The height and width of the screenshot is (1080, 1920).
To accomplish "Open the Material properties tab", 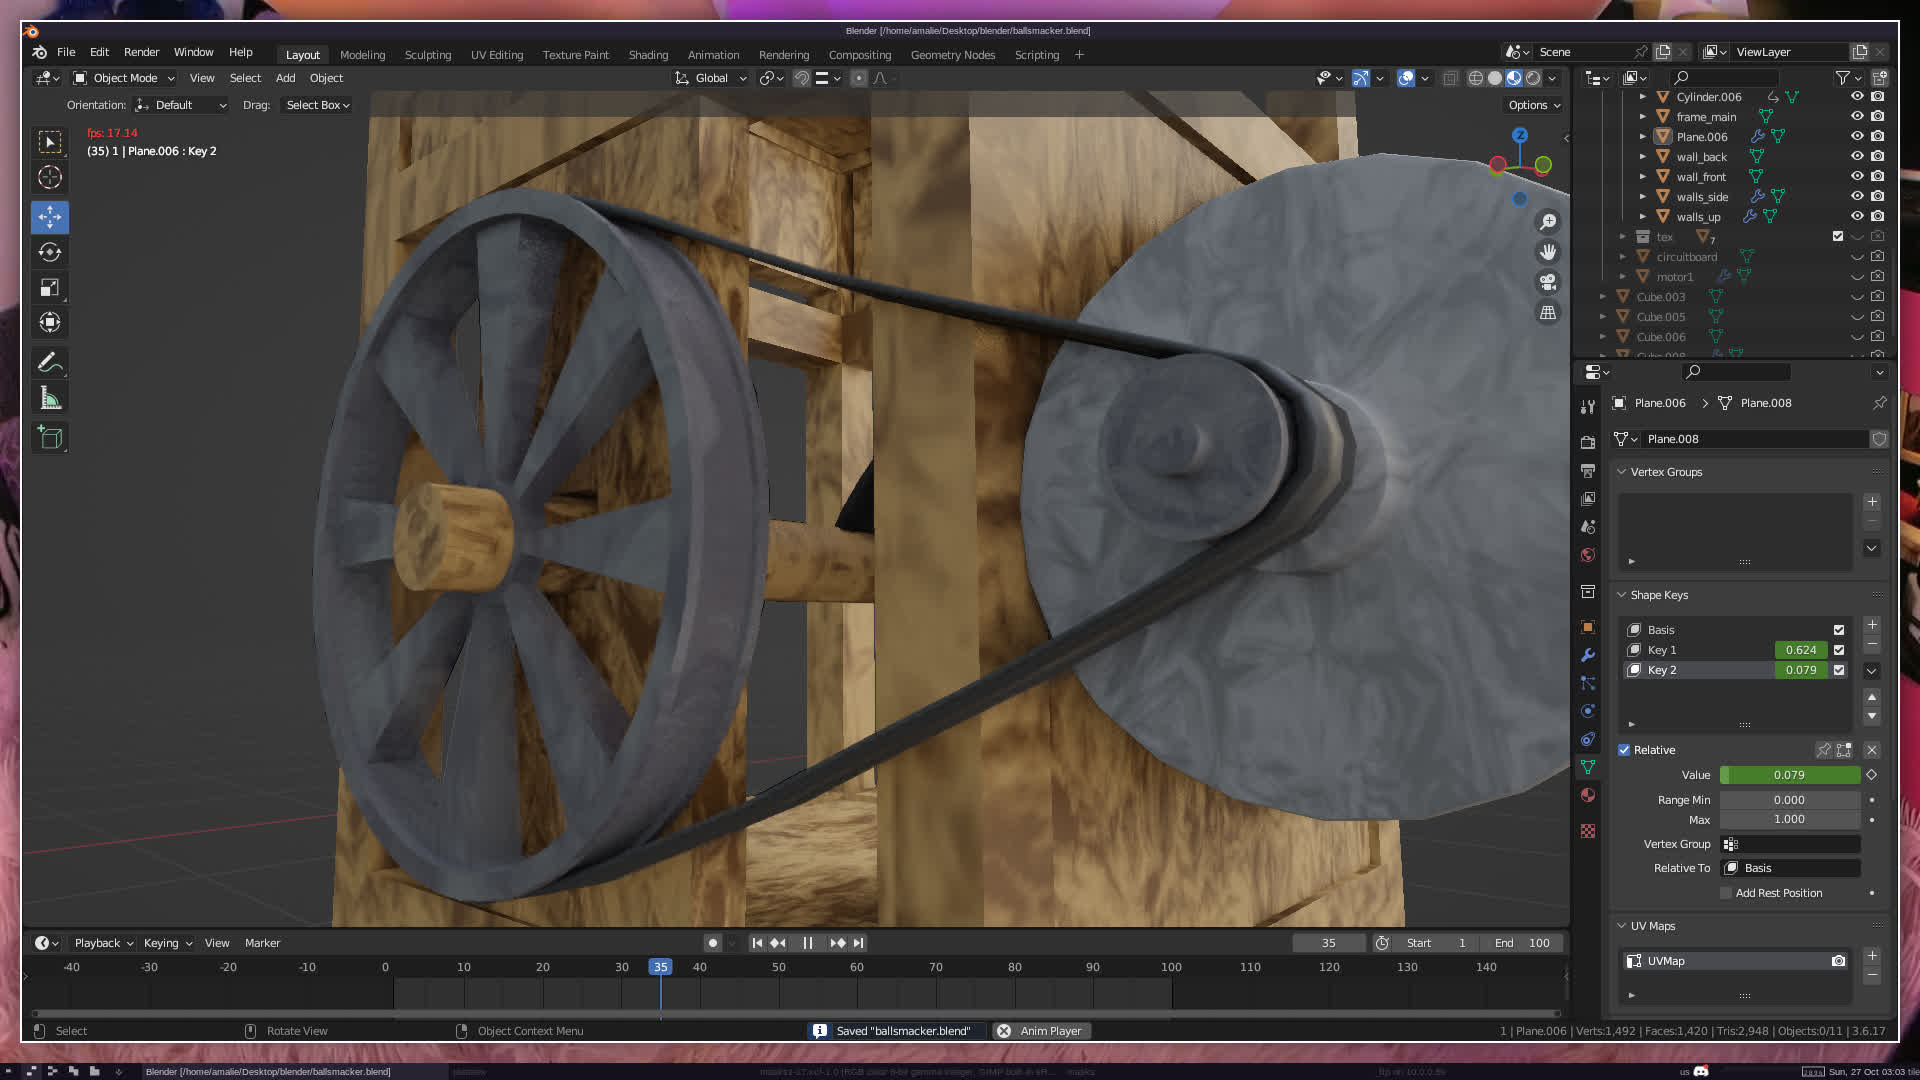I will click(1588, 795).
